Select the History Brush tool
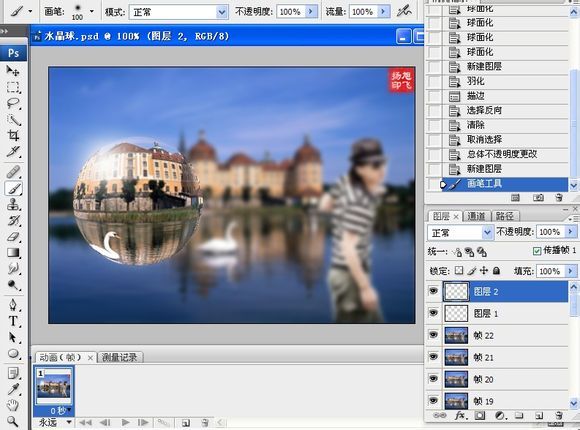The height and width of the screenshot is (430, 580). (13, 221)
